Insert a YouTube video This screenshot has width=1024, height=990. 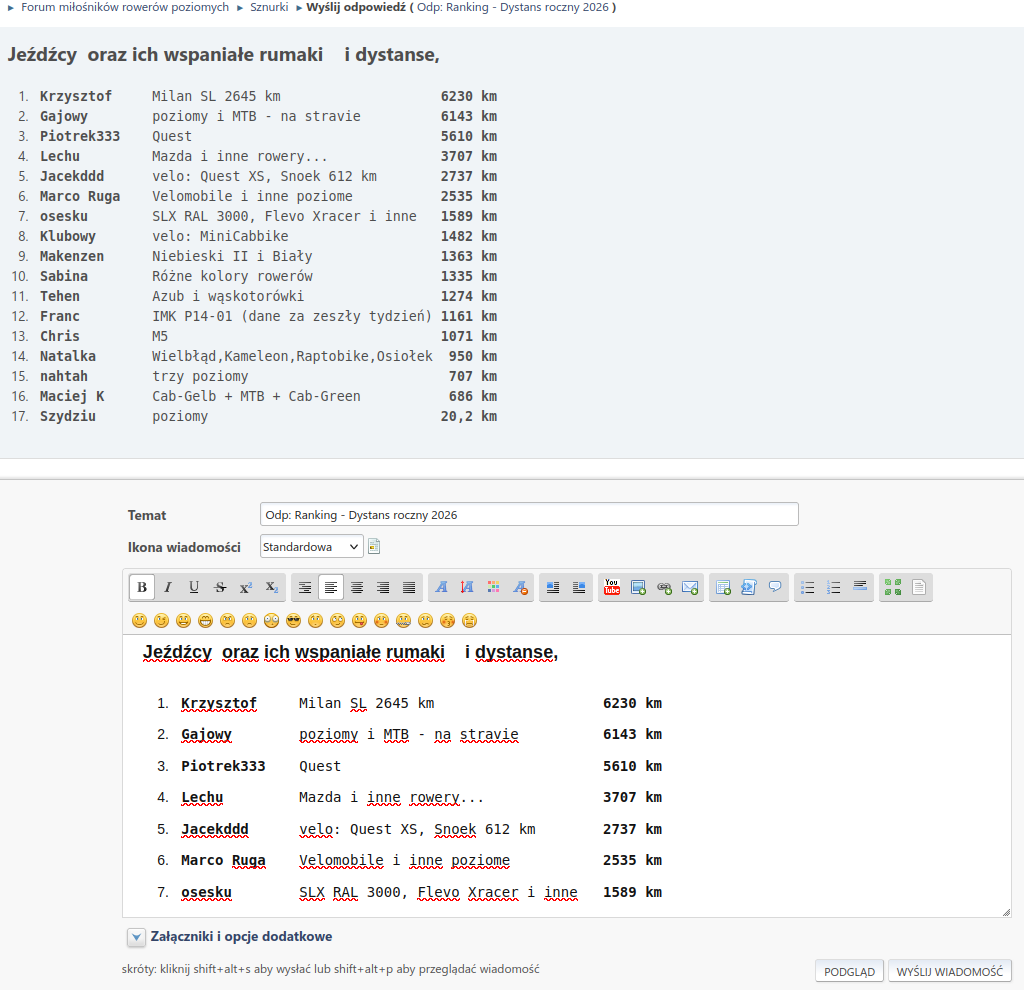pyautogui.click(x=612, y=587)
